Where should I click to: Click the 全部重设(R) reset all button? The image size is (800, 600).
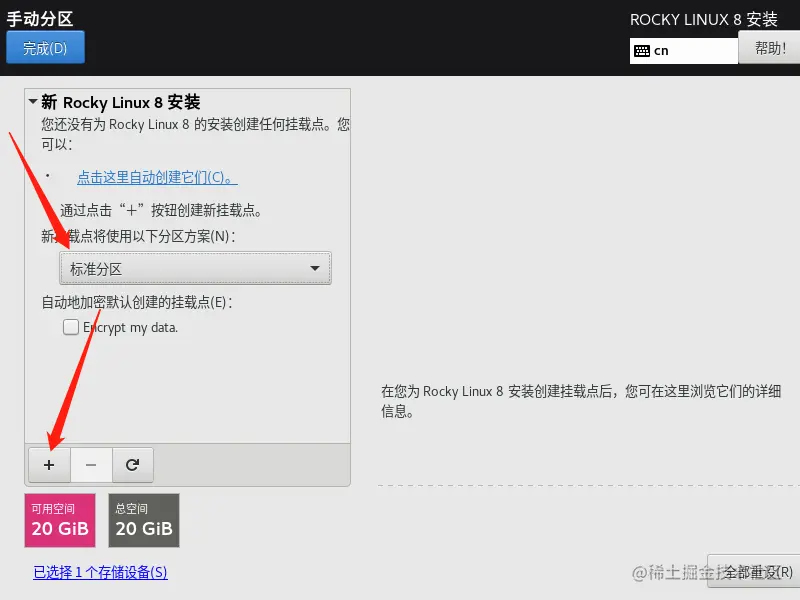pyautogui.click(x=754, y=571)
